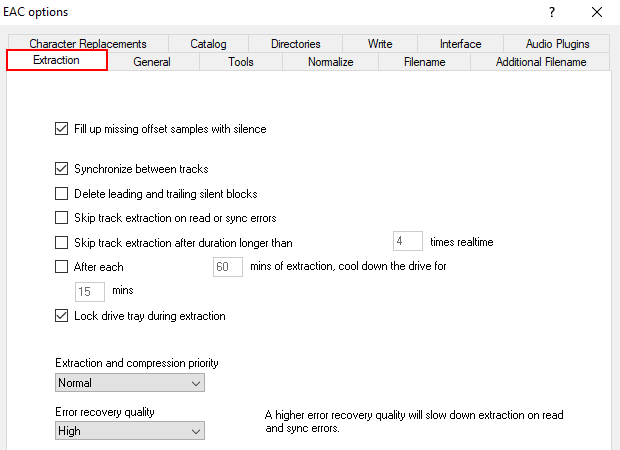Image resolution: width=620 pixels, height=450 pixels.
Task: Go to the Normalize tab
Action: (331, 62)
